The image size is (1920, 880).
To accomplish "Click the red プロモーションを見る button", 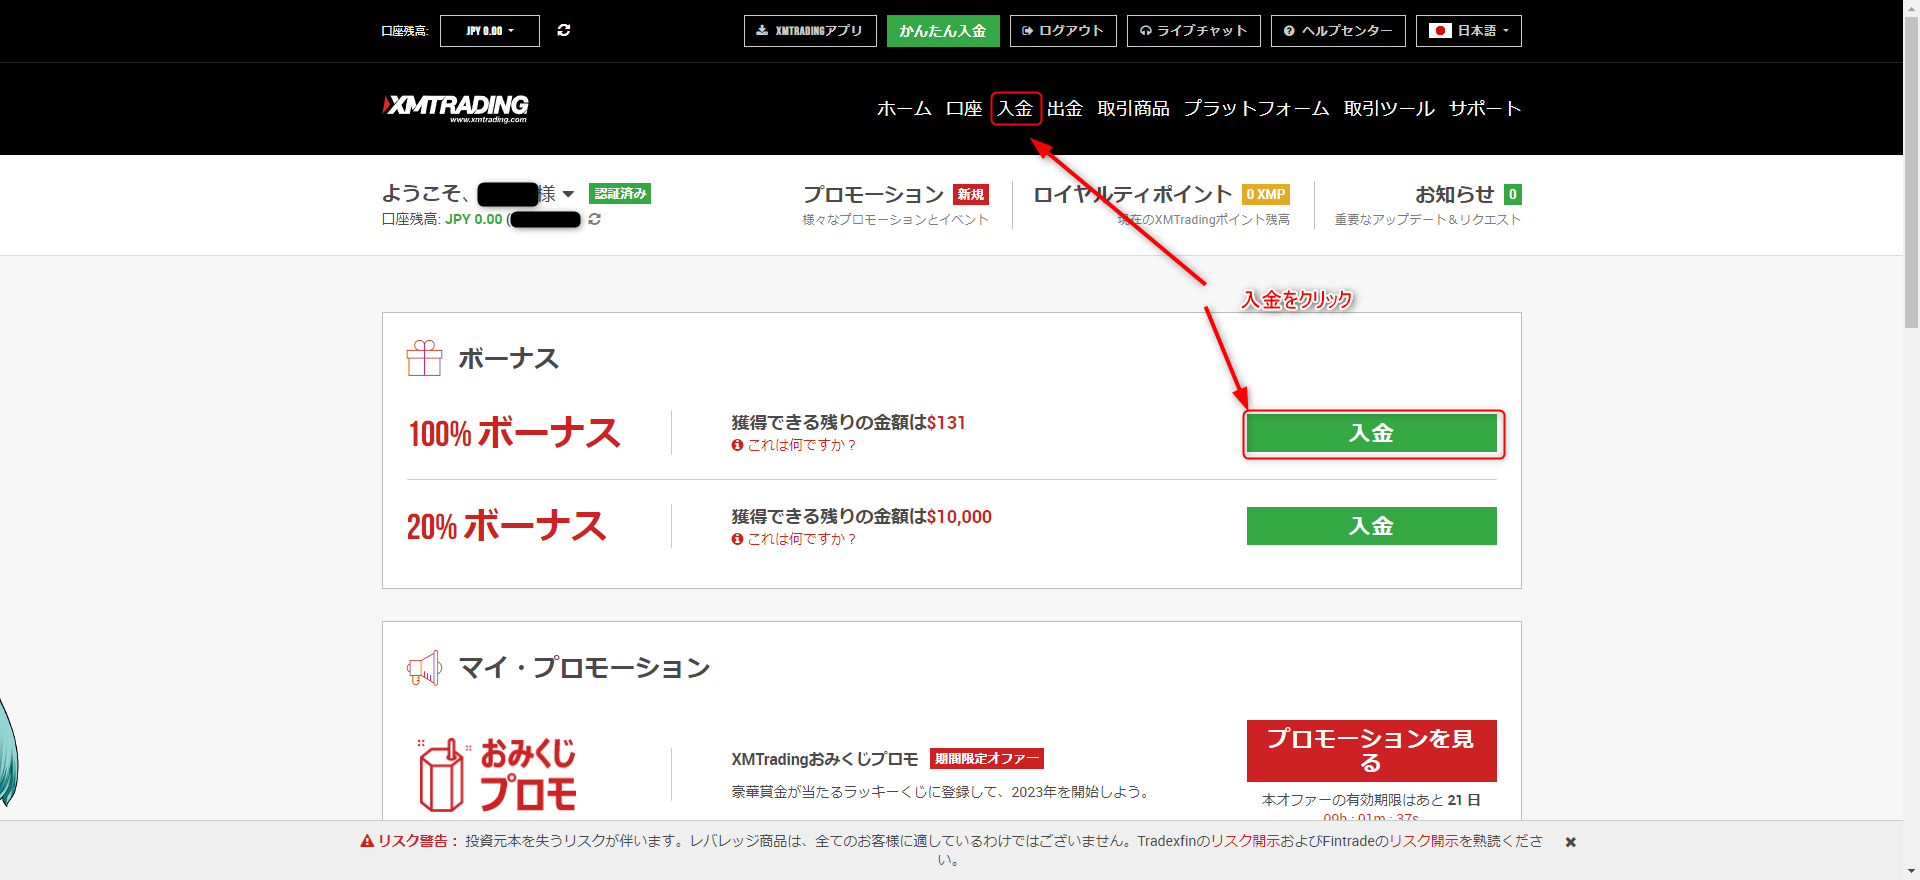I will coord(1371,750).
